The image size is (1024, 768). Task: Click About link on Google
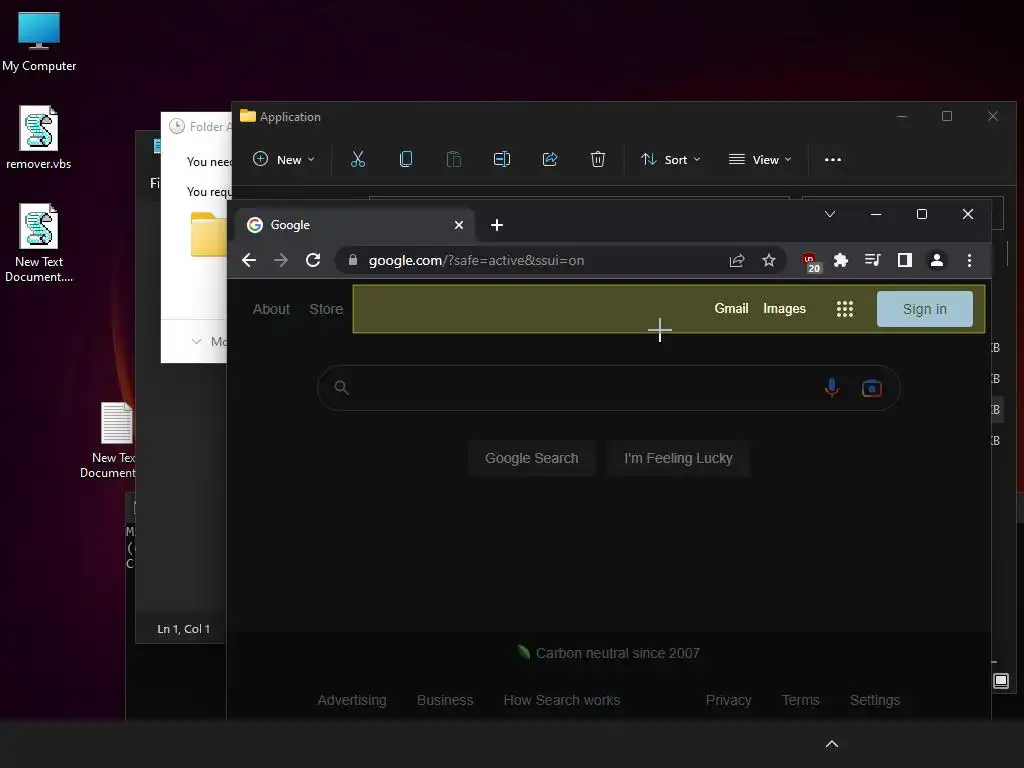[x=271, y=310]
